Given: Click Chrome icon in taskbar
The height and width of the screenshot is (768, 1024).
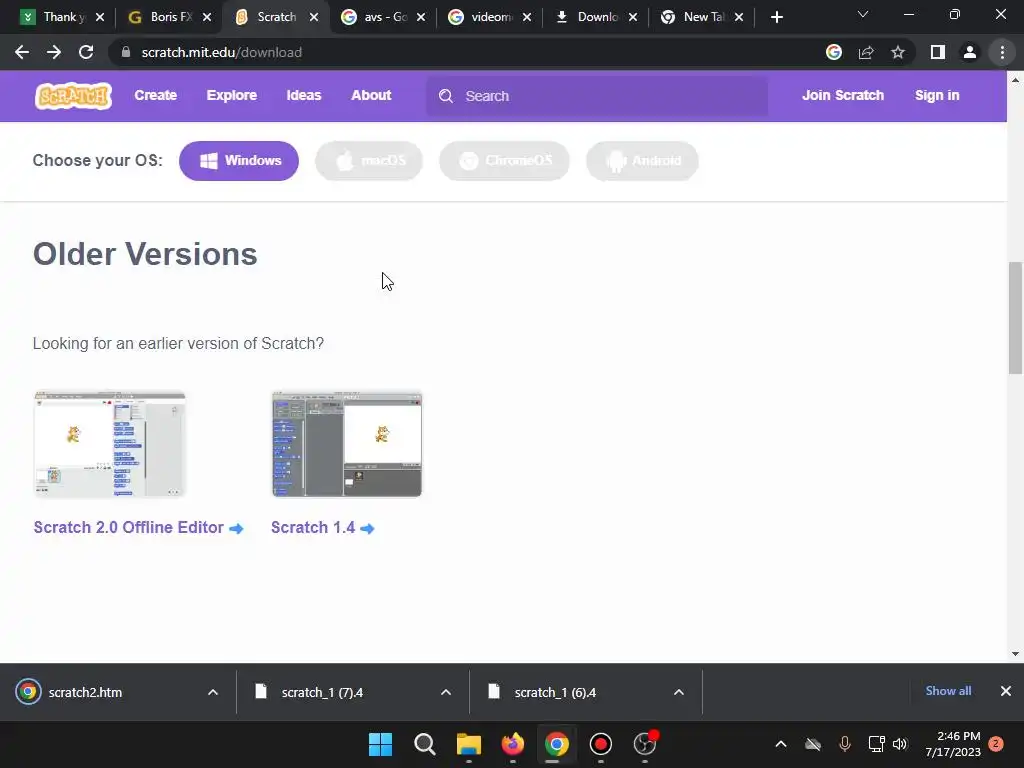Looking at the screenshot, I should (556, 744).
